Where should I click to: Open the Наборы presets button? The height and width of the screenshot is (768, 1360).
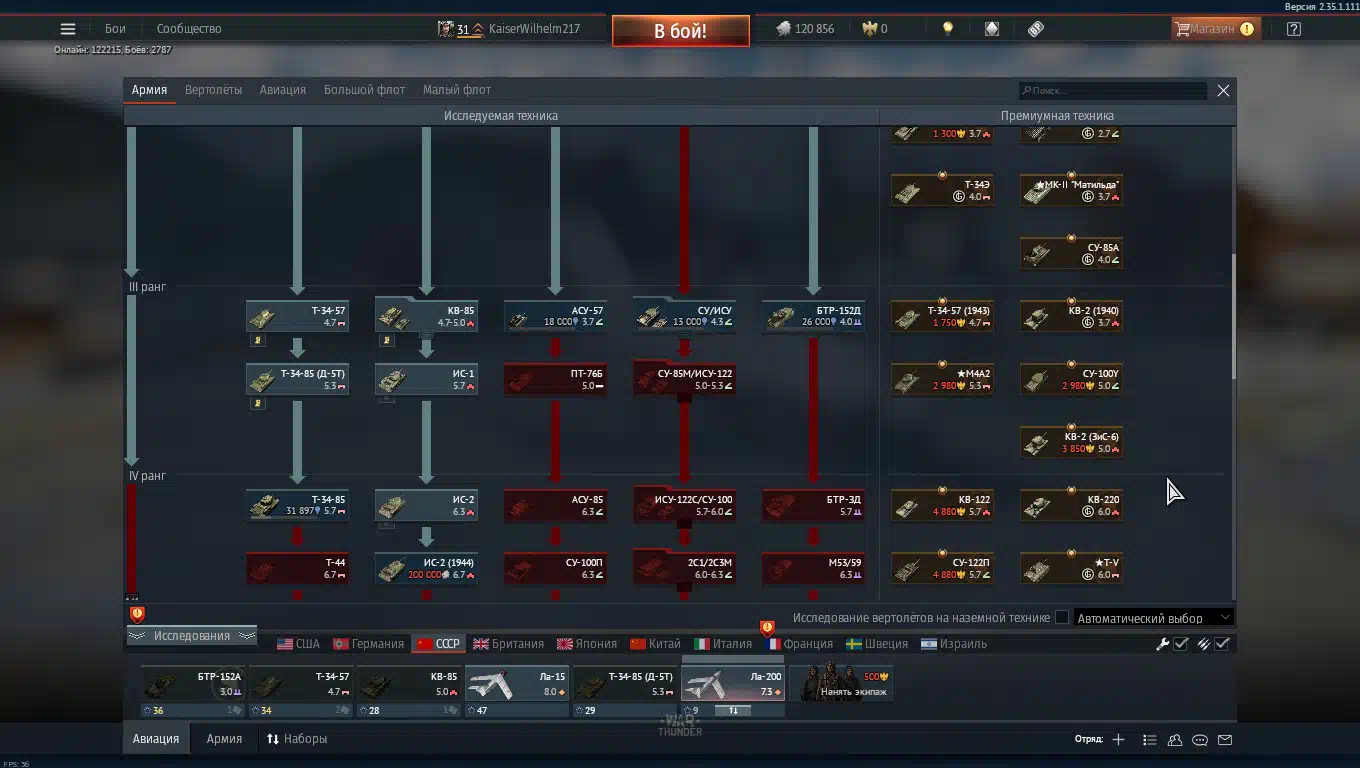pyautogui.click(x=297, y=739)
